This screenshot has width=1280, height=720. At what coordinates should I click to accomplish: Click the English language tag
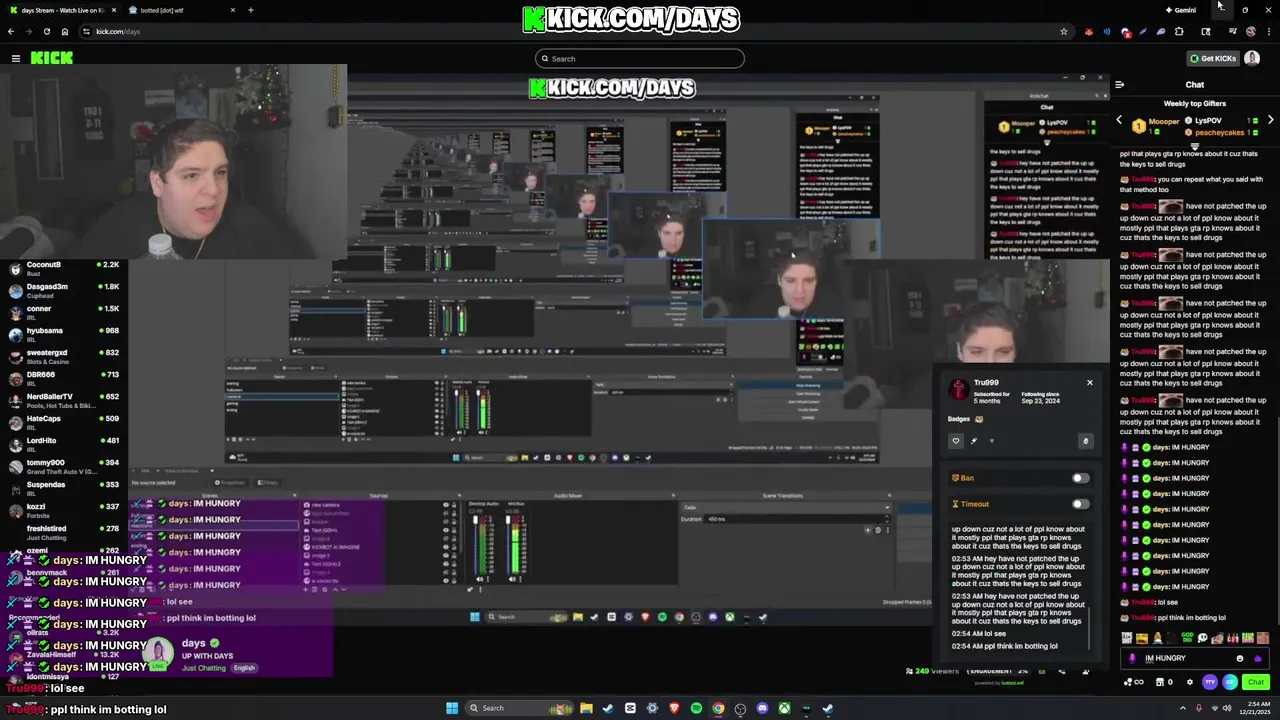(245, 668)
